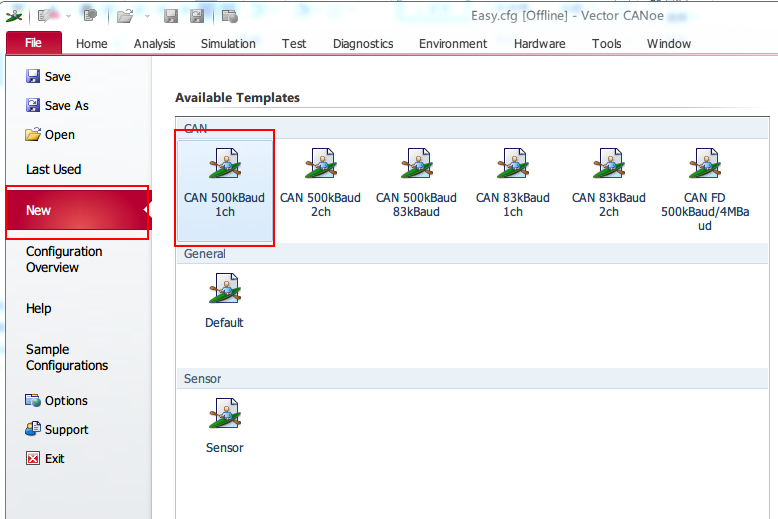Image resolution: width=778 pixels, height=519 pixels.
Task: Open the Home ribbon tab
Action: [92, 44]
